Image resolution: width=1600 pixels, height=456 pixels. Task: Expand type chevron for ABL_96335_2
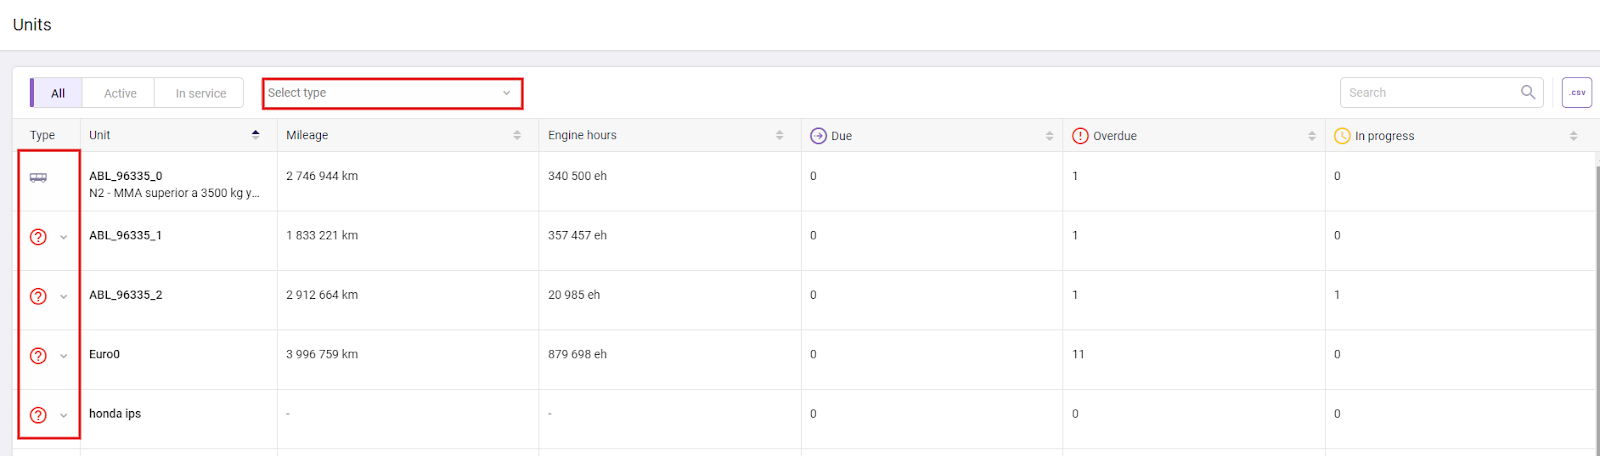tap(64, 297)
